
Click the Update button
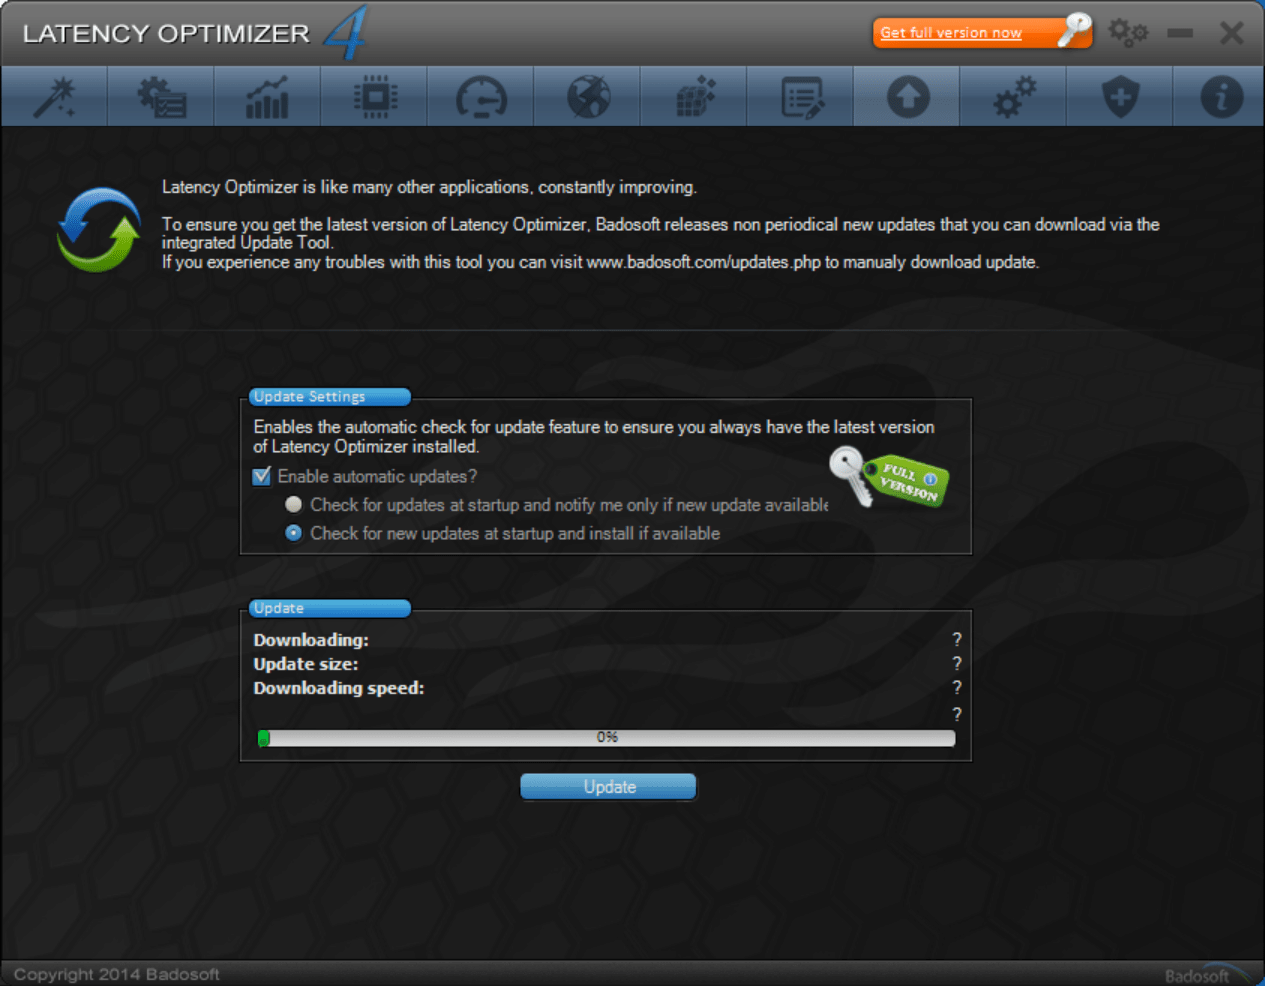coord(608,787)
